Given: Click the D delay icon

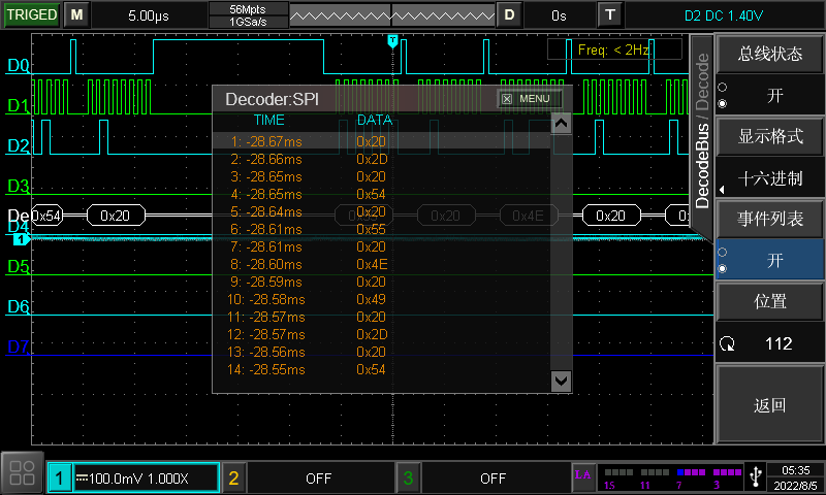Looking at the screenshot, I should point(510,15).
